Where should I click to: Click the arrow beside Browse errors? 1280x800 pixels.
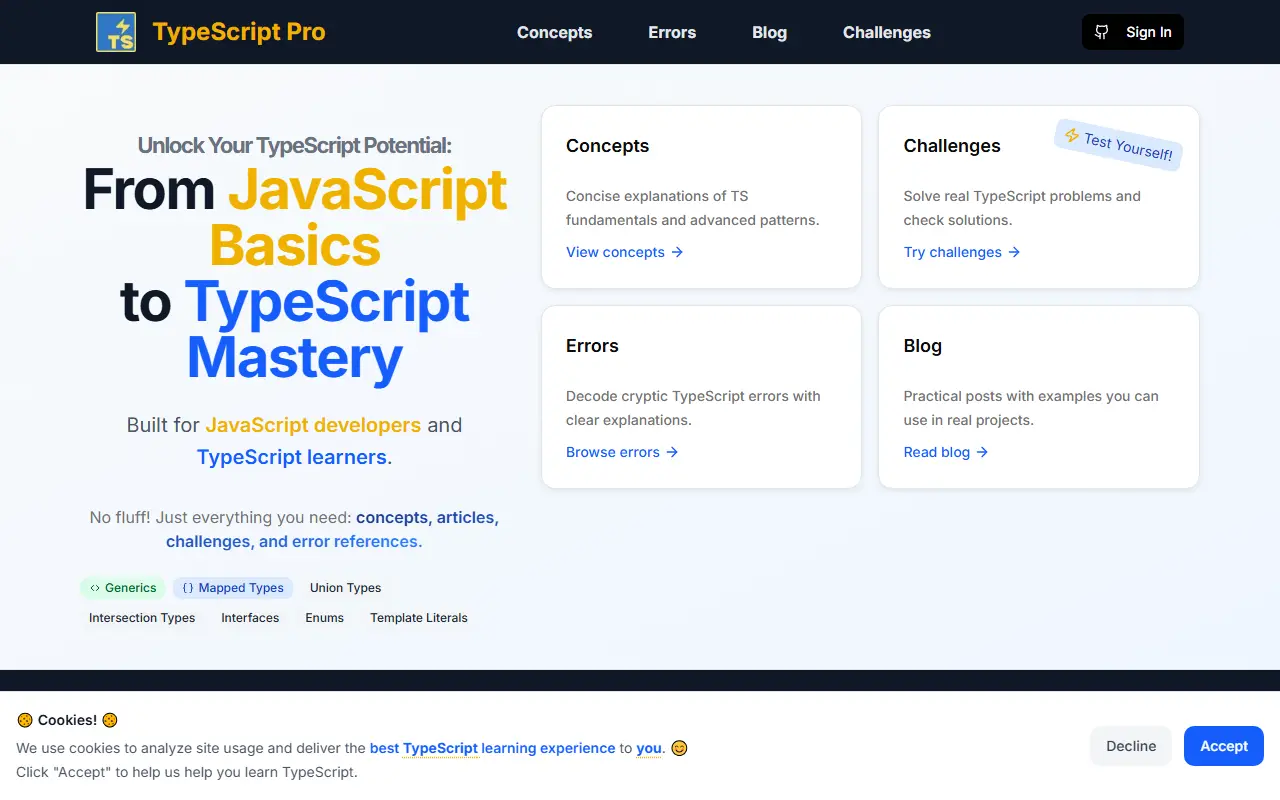point(672,452)
